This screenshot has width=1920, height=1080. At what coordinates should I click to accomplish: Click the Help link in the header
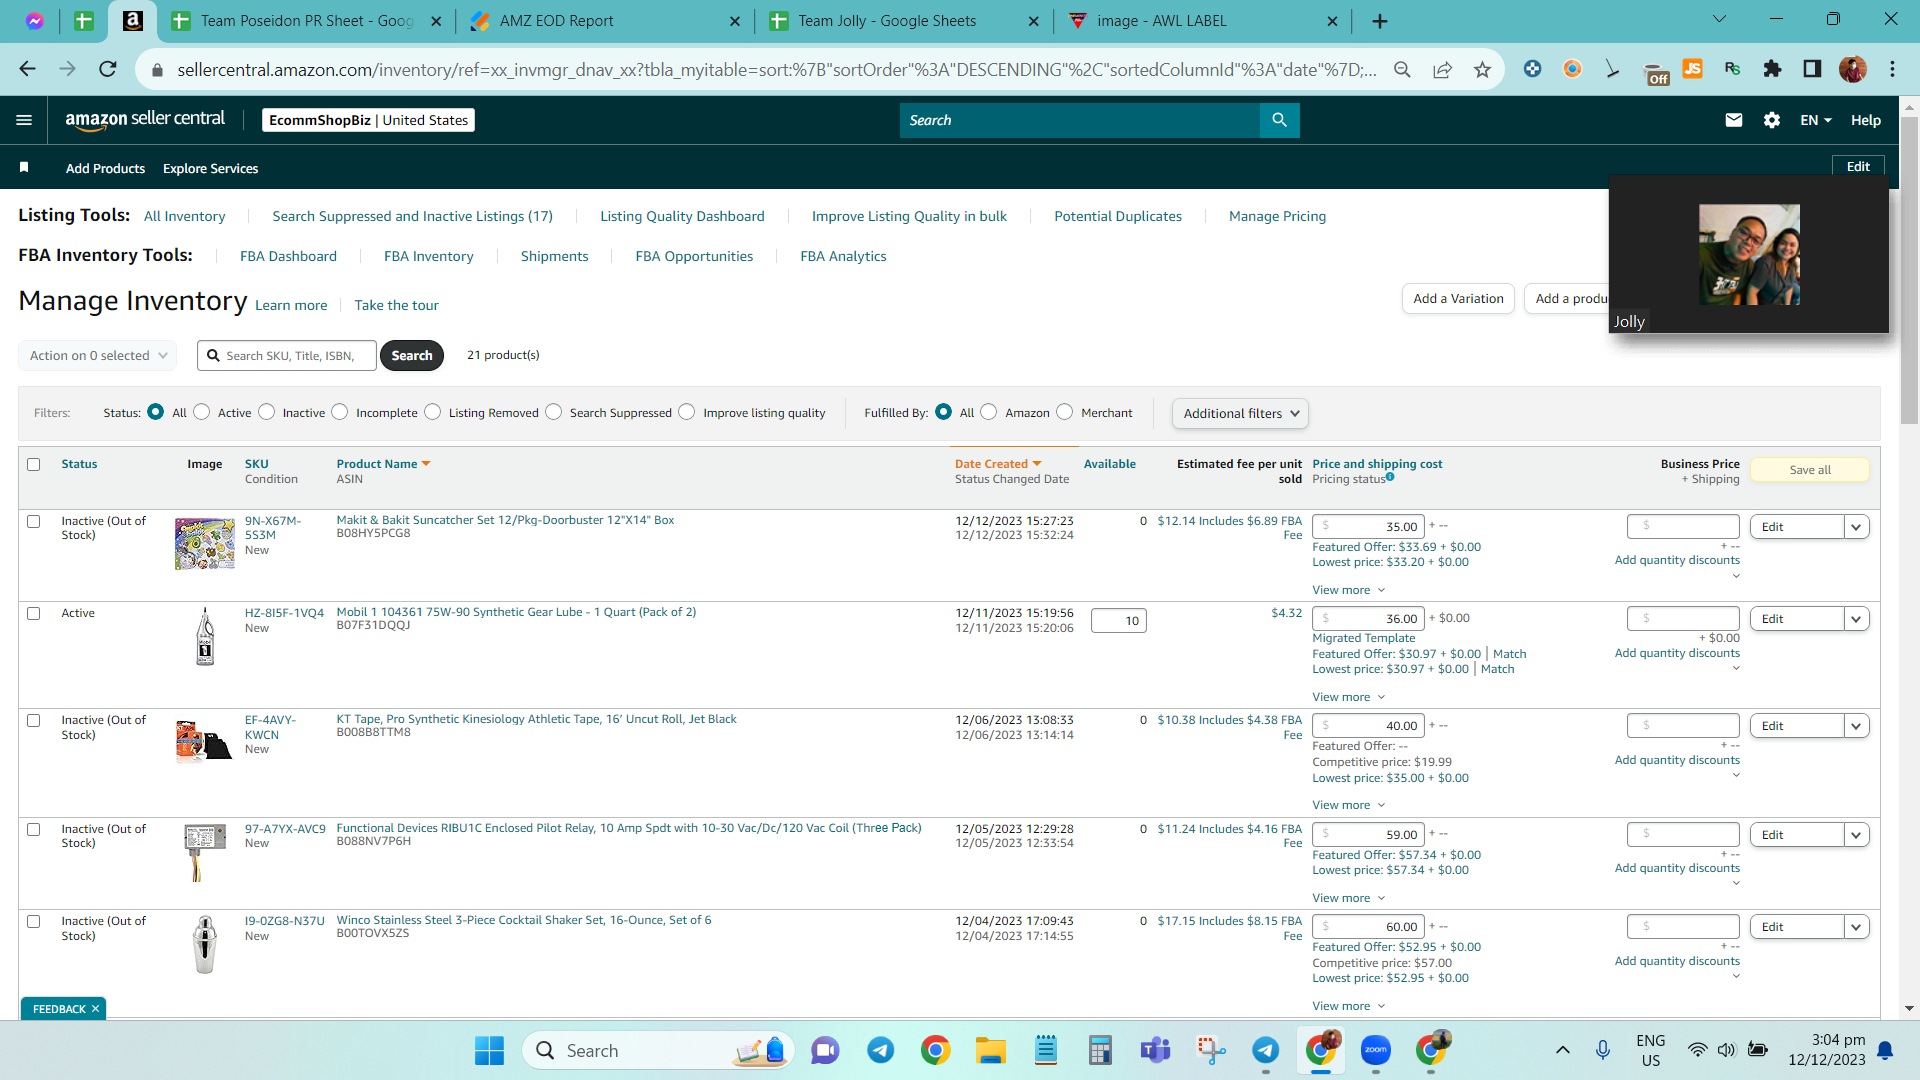click(1866, 120)
